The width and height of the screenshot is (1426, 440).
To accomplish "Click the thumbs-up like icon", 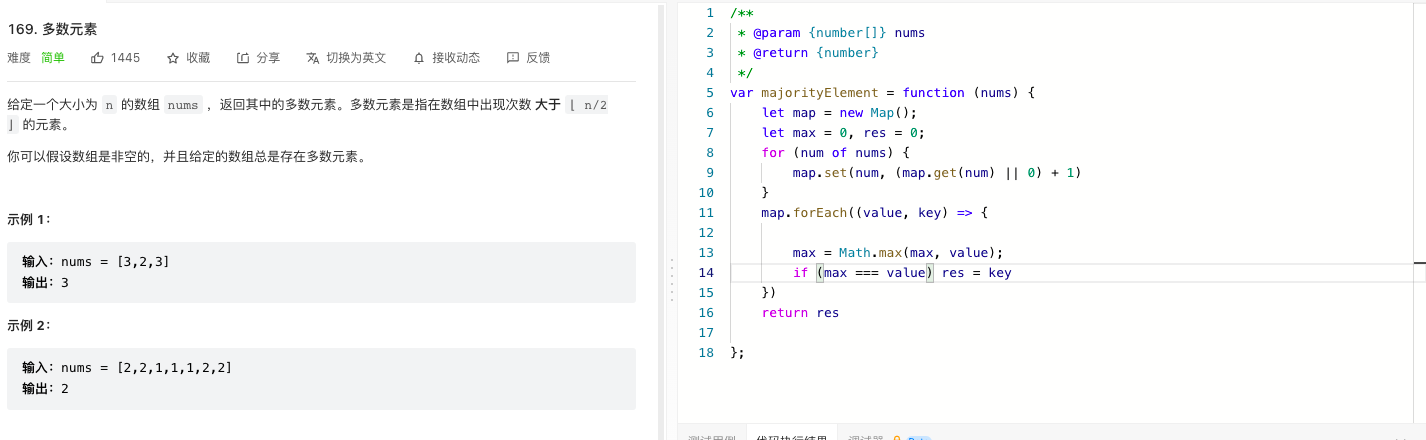I will [97, 58].
